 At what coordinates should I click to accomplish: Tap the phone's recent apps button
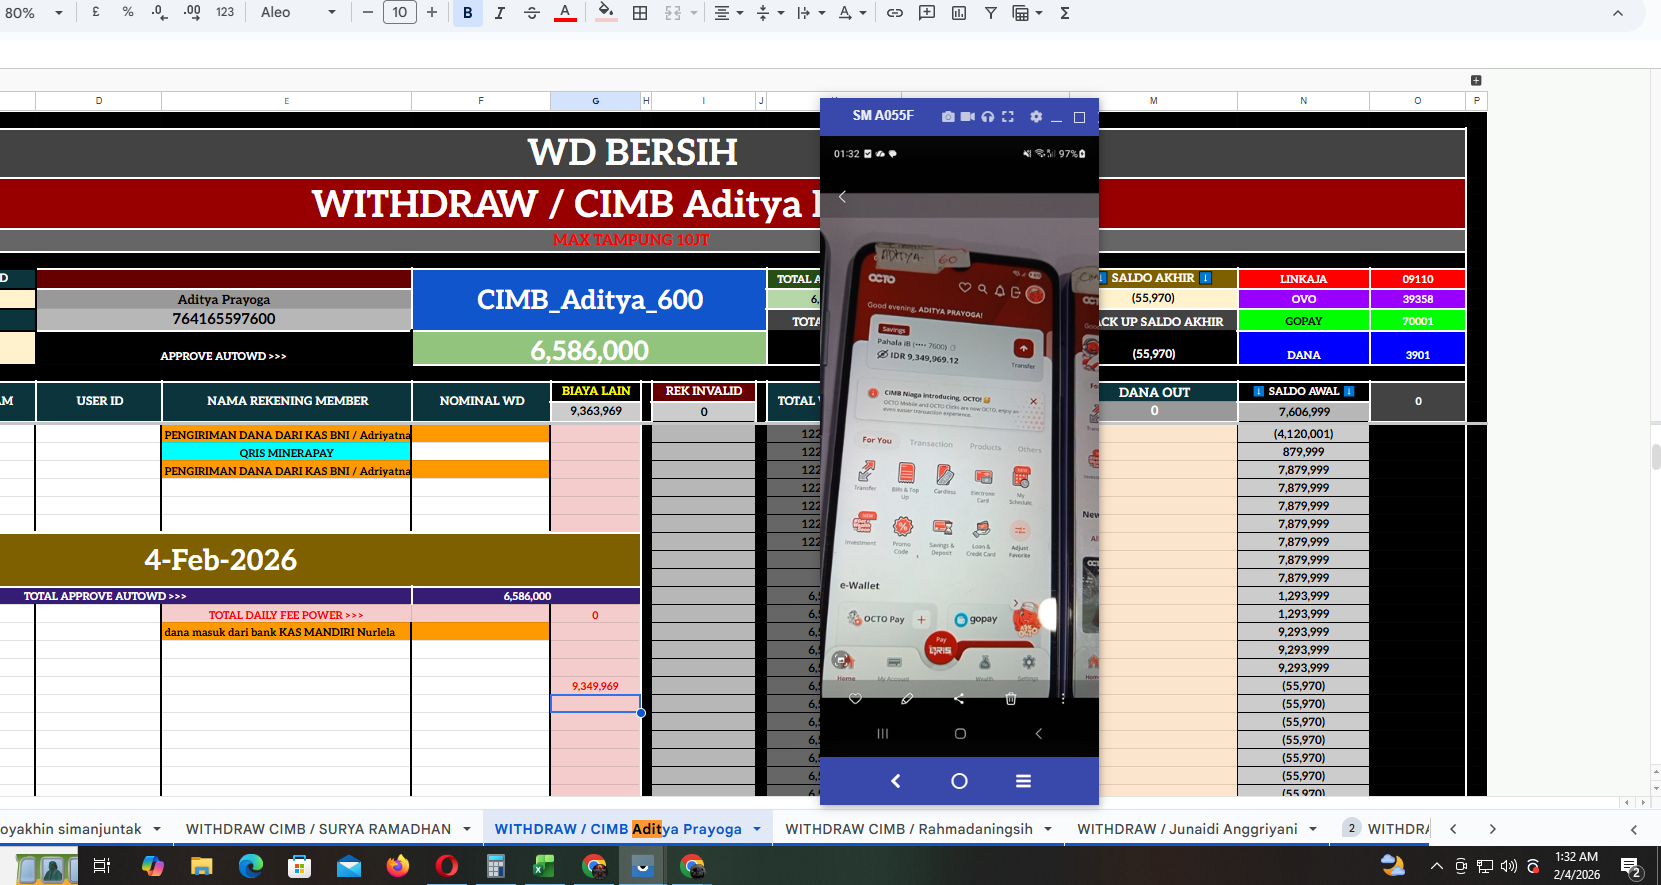click(x=883, y=734)
